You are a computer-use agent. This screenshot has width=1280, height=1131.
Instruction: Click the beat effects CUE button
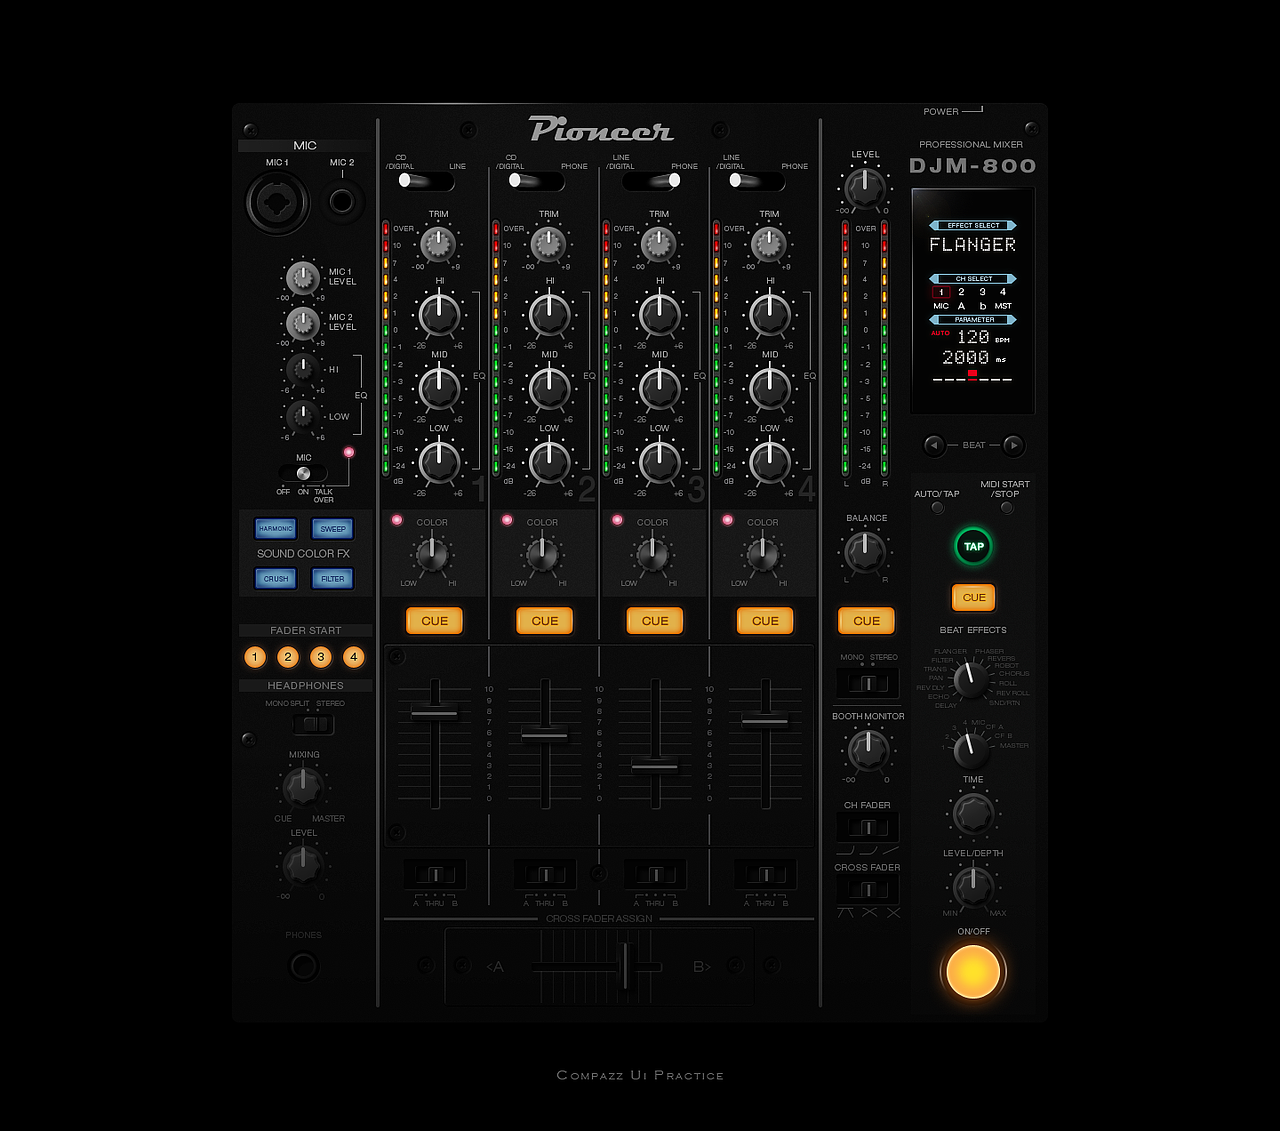(974, 597)
